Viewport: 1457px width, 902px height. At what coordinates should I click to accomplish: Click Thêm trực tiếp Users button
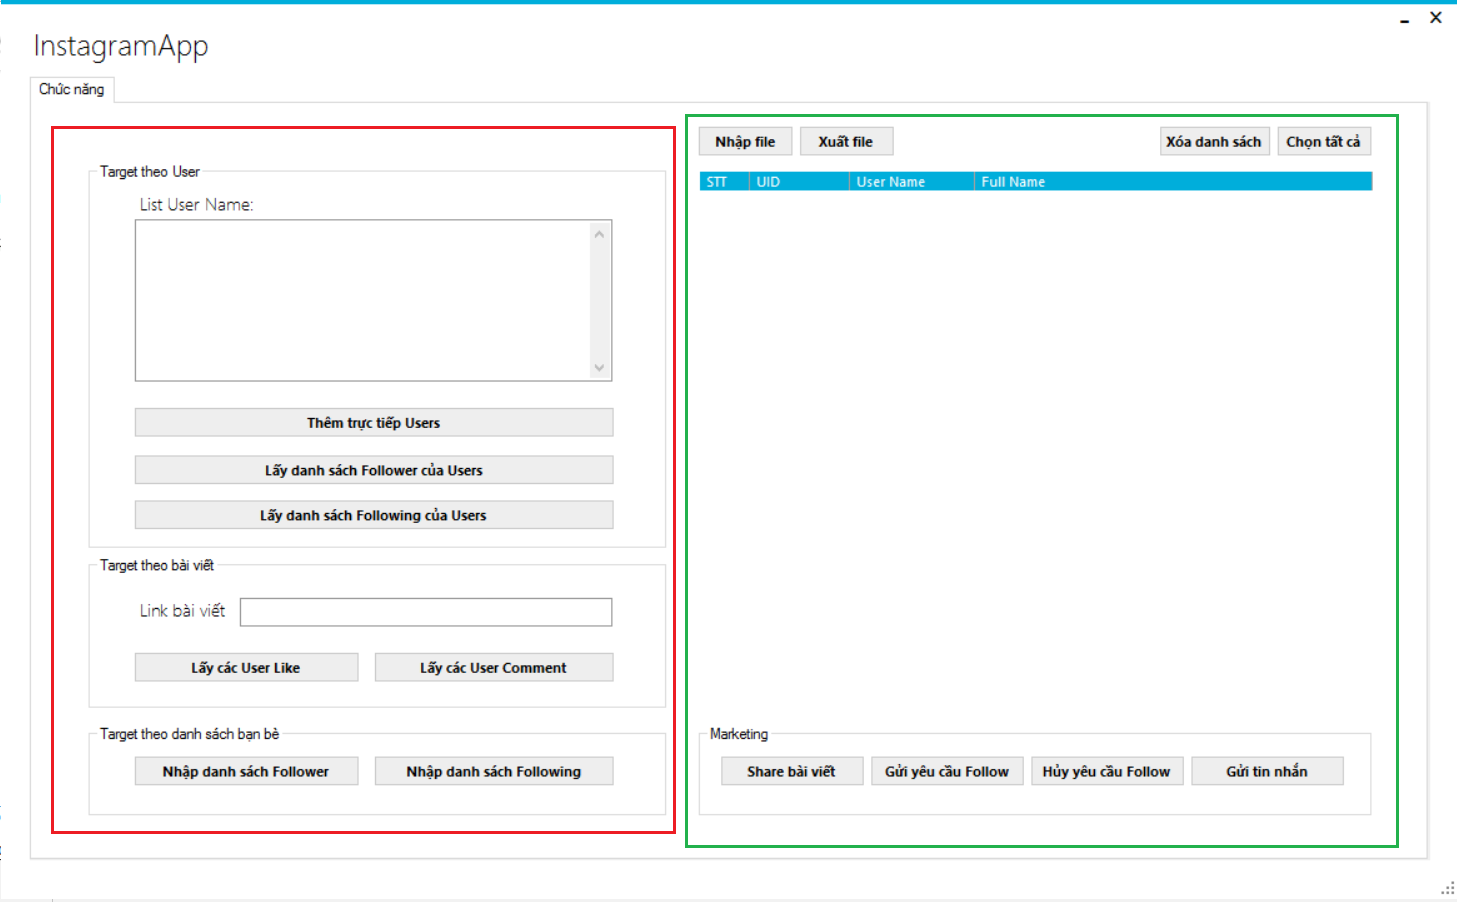374,422
